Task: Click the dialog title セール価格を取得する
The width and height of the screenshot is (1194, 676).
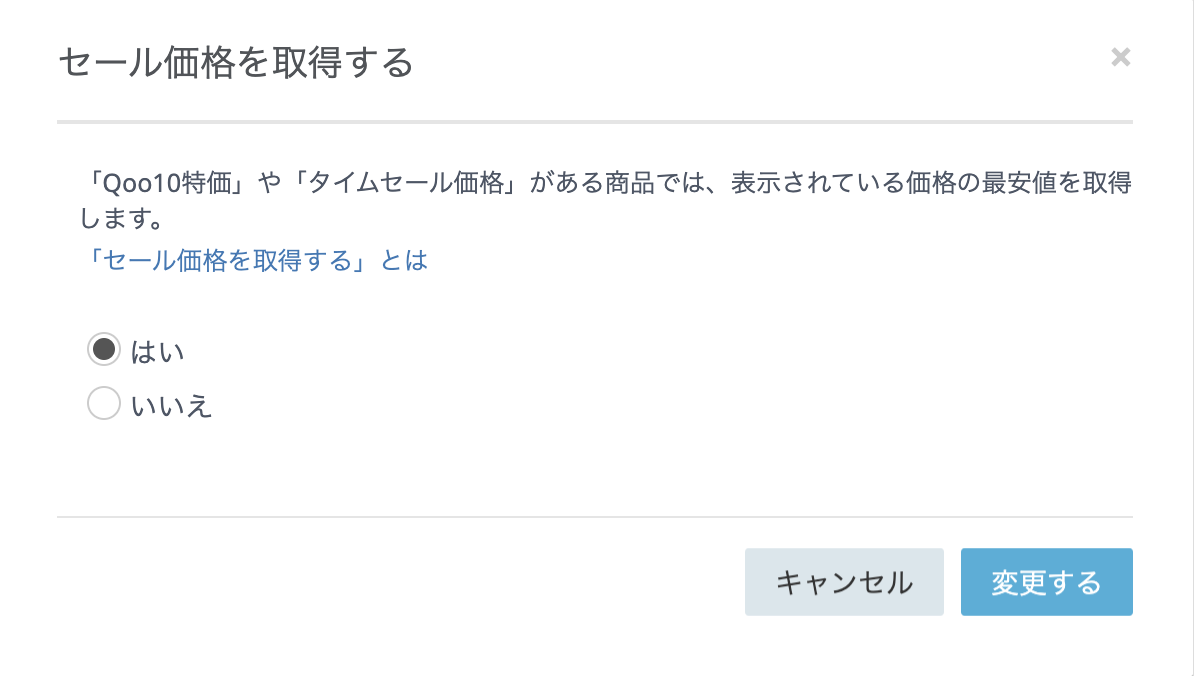Action: pos(236,63)
